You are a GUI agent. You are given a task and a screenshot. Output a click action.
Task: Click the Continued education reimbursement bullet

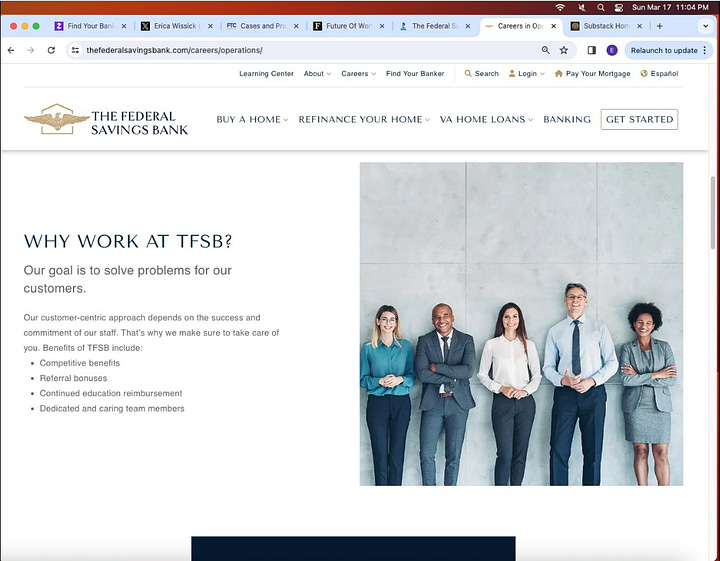[x=111, y=393]
